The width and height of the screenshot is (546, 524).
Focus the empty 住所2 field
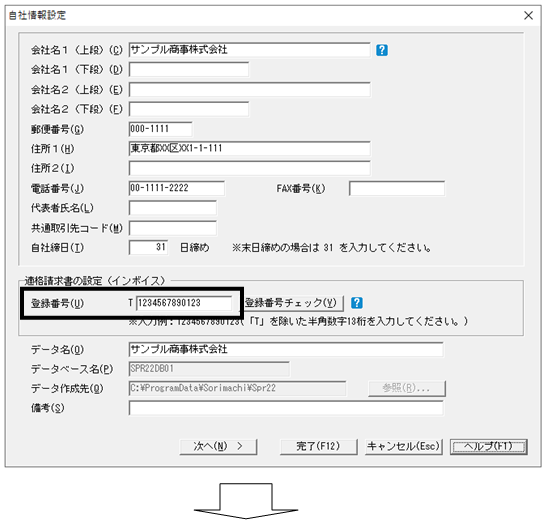tap(249, 168)
